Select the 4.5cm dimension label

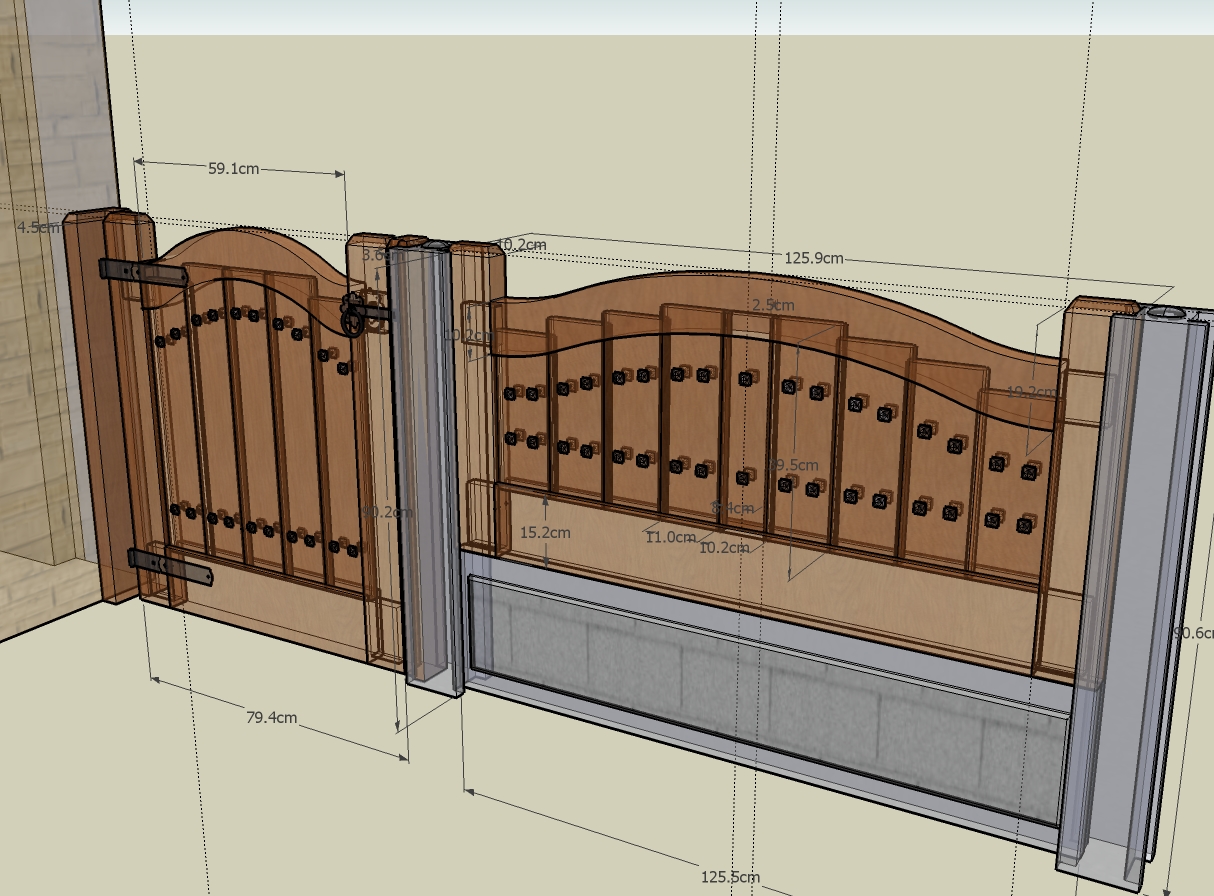click(x=37, y=227)
